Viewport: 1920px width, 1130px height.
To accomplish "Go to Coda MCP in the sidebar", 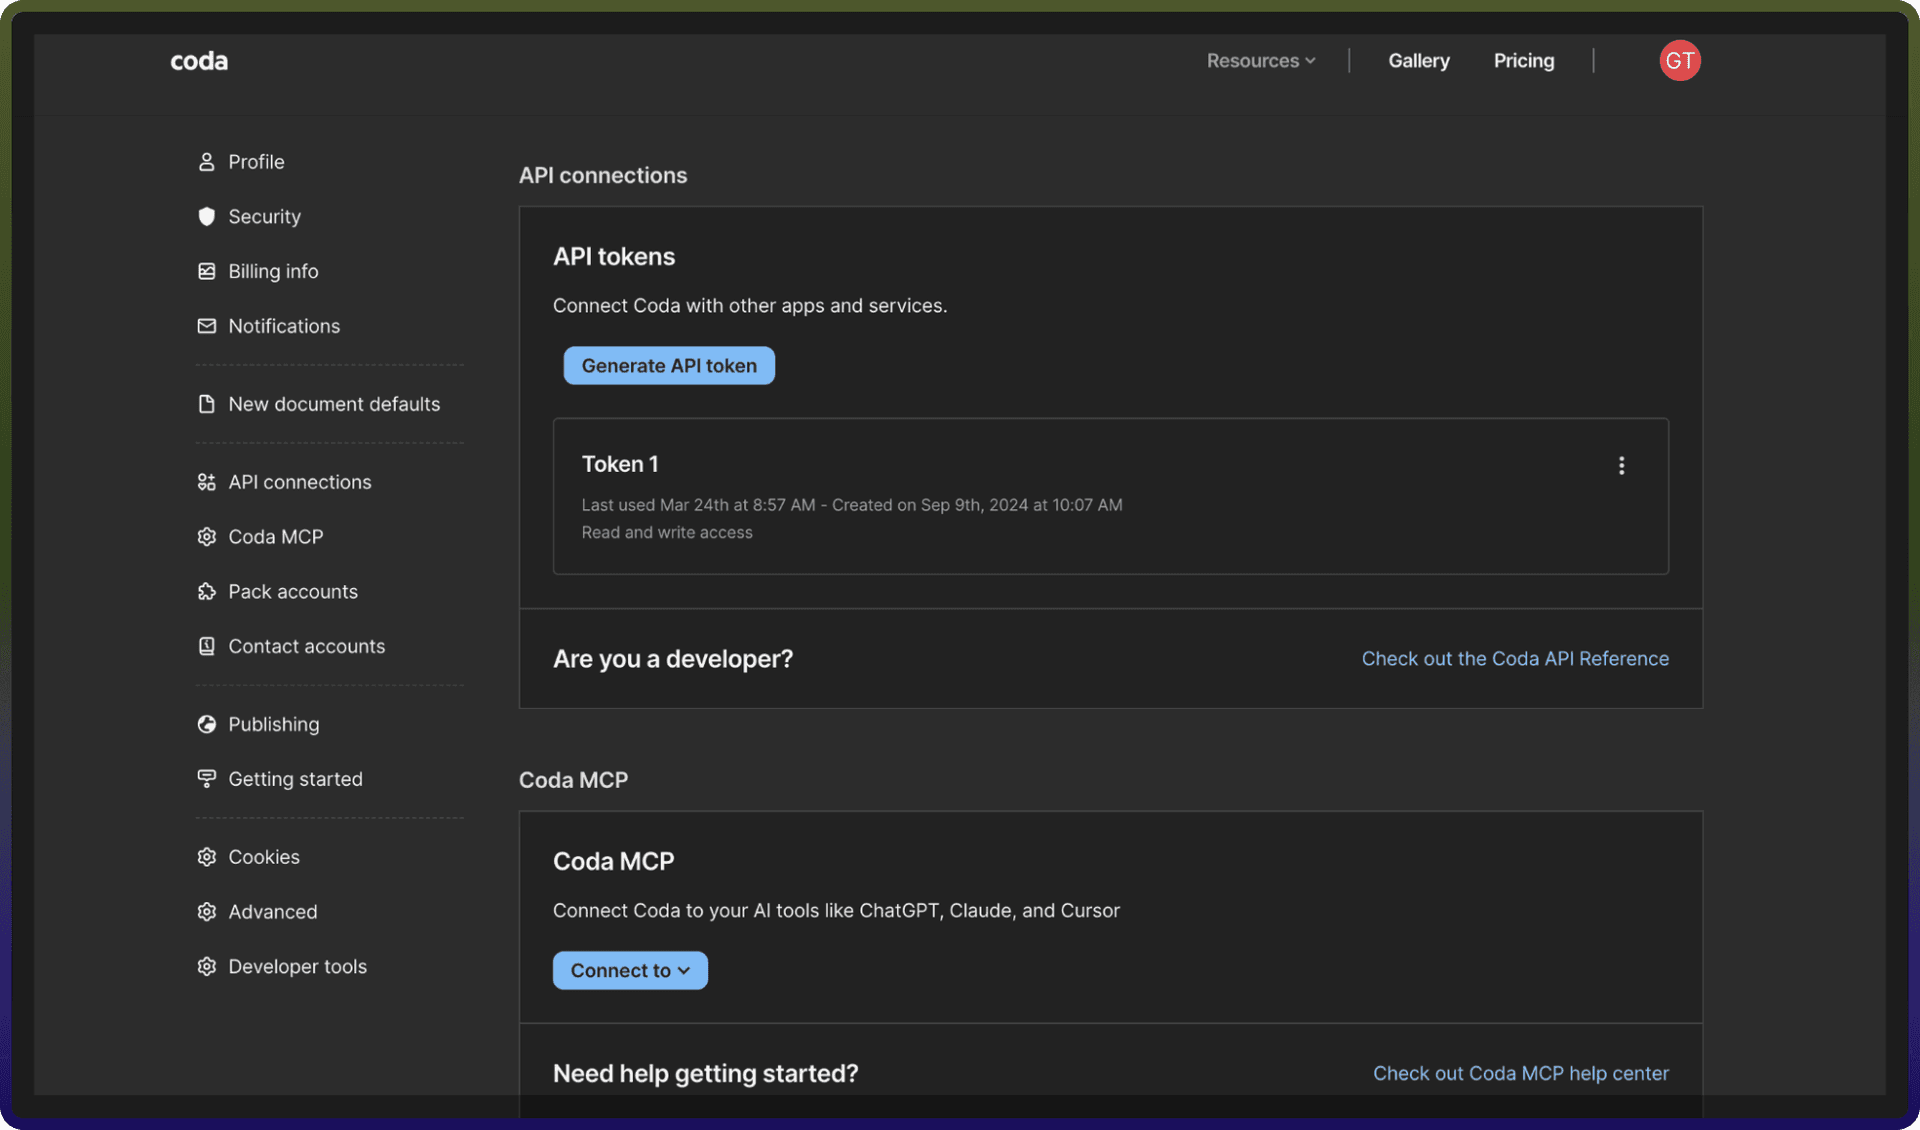I will tap(276, 537).
